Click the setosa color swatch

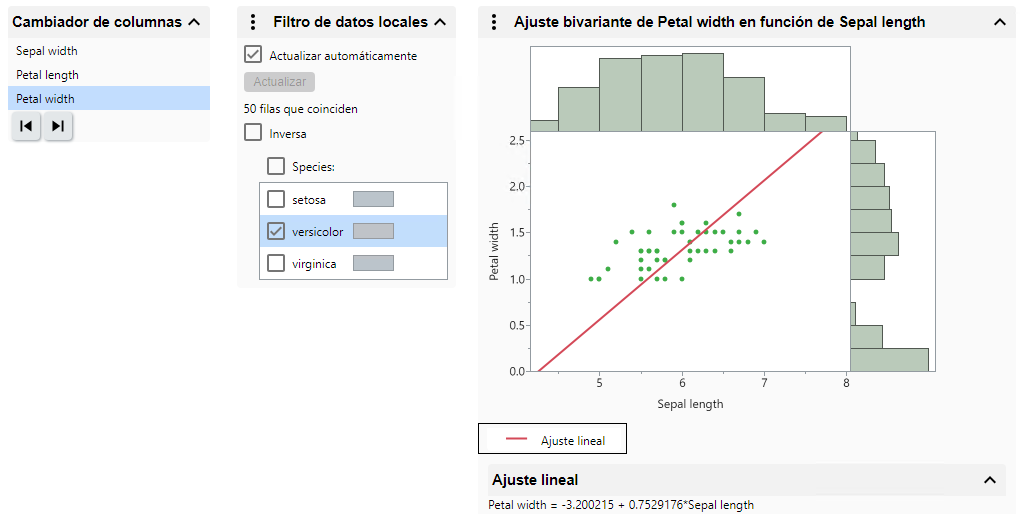click(x=373, y=199)
